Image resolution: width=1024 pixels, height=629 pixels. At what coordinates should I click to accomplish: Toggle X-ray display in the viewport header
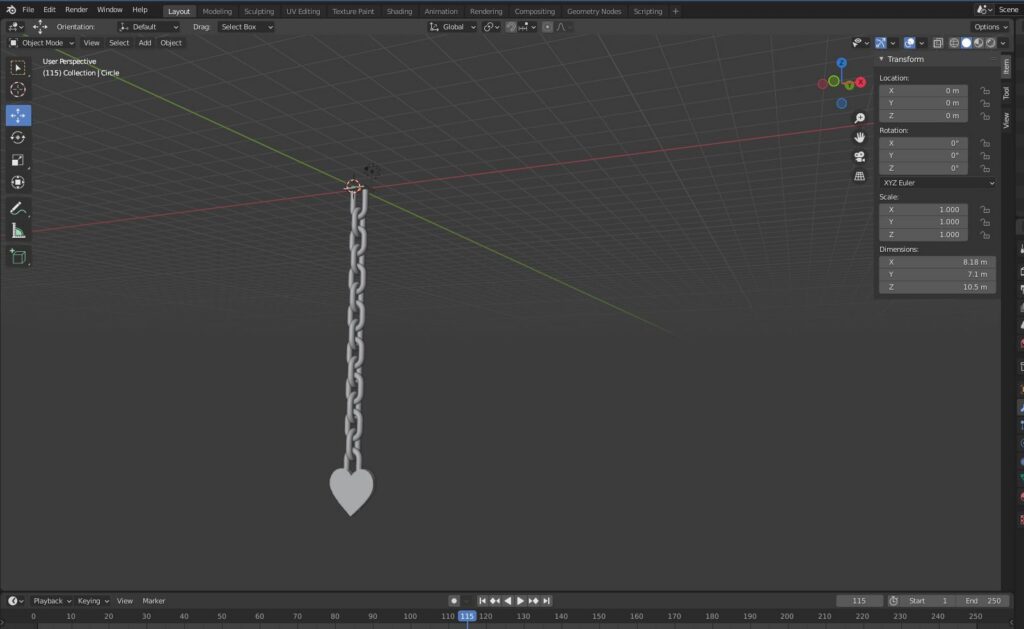coord(937,43)
